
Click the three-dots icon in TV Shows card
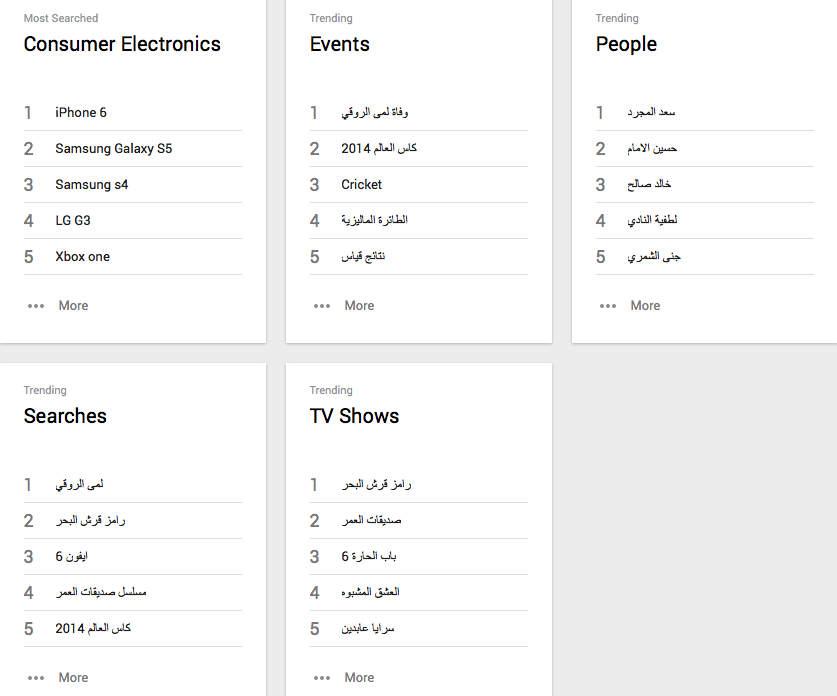pyautogui.click(x=322, y=678)
